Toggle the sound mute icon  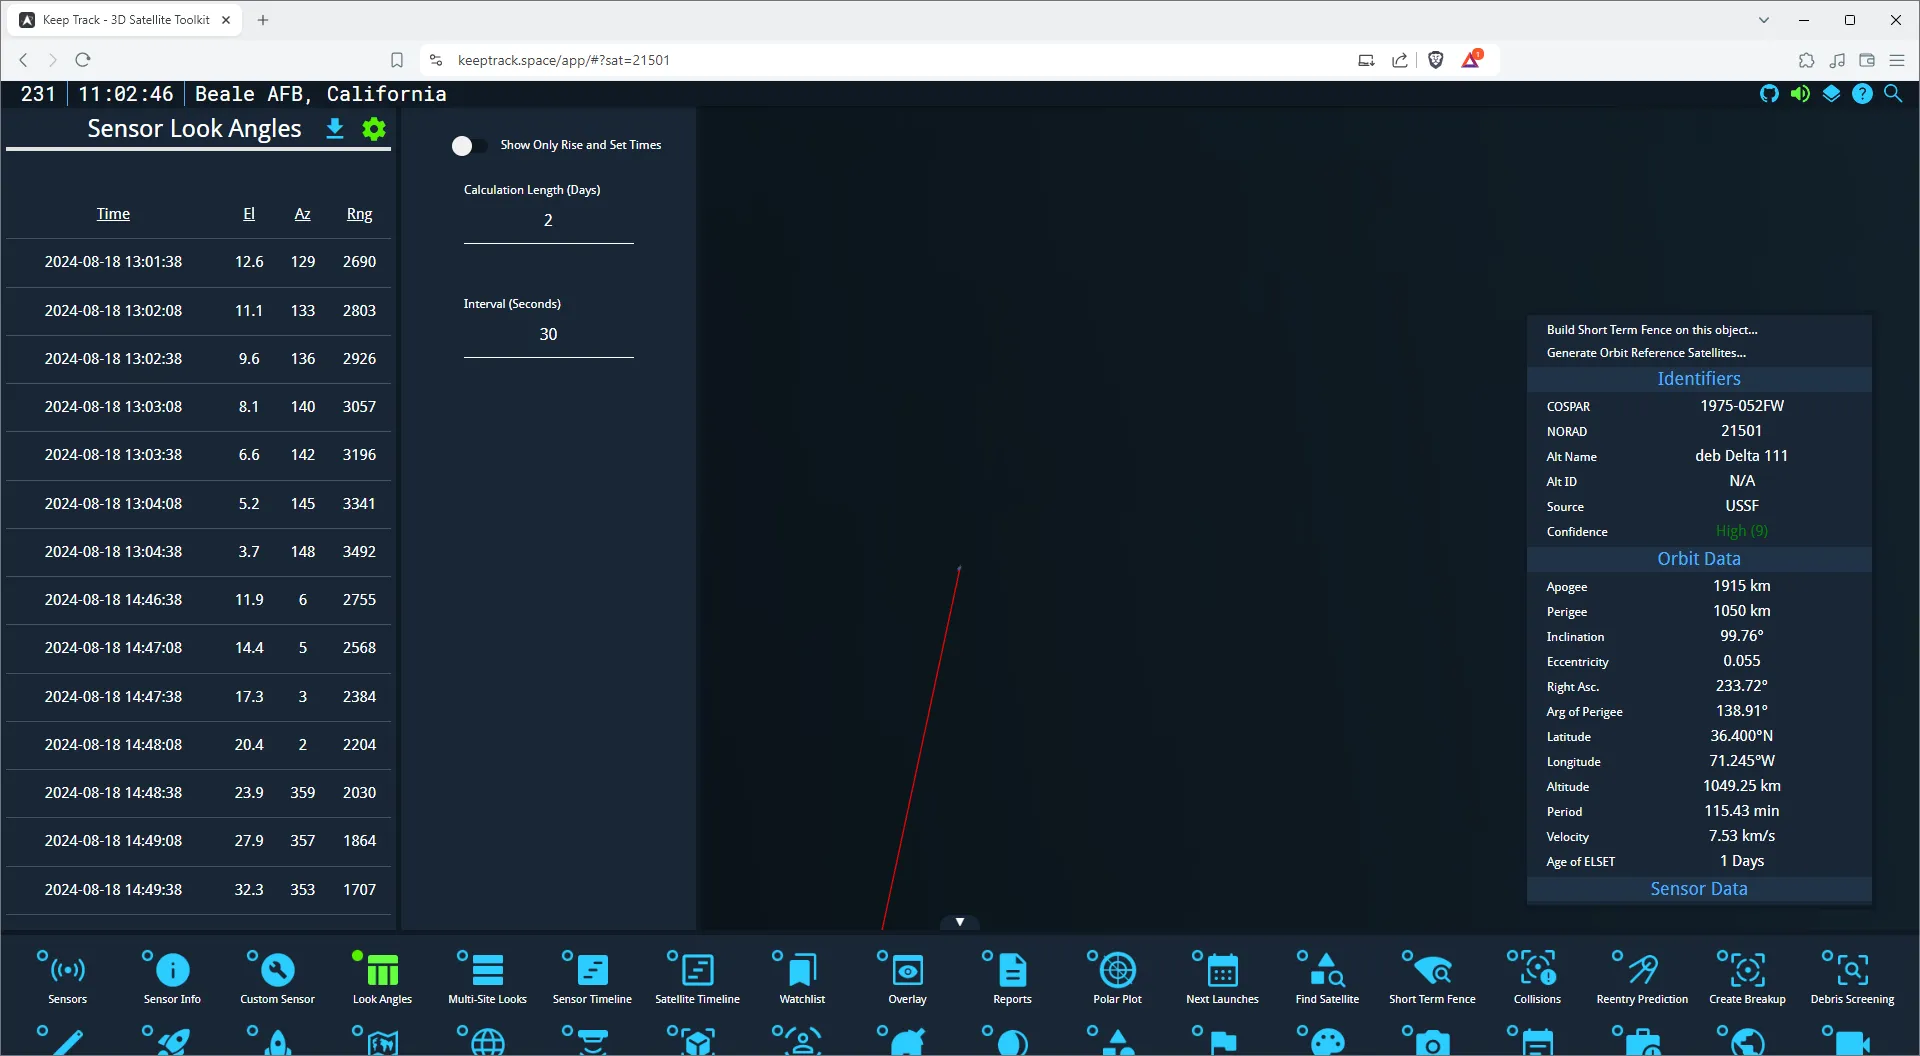[x=1800, y=94]
